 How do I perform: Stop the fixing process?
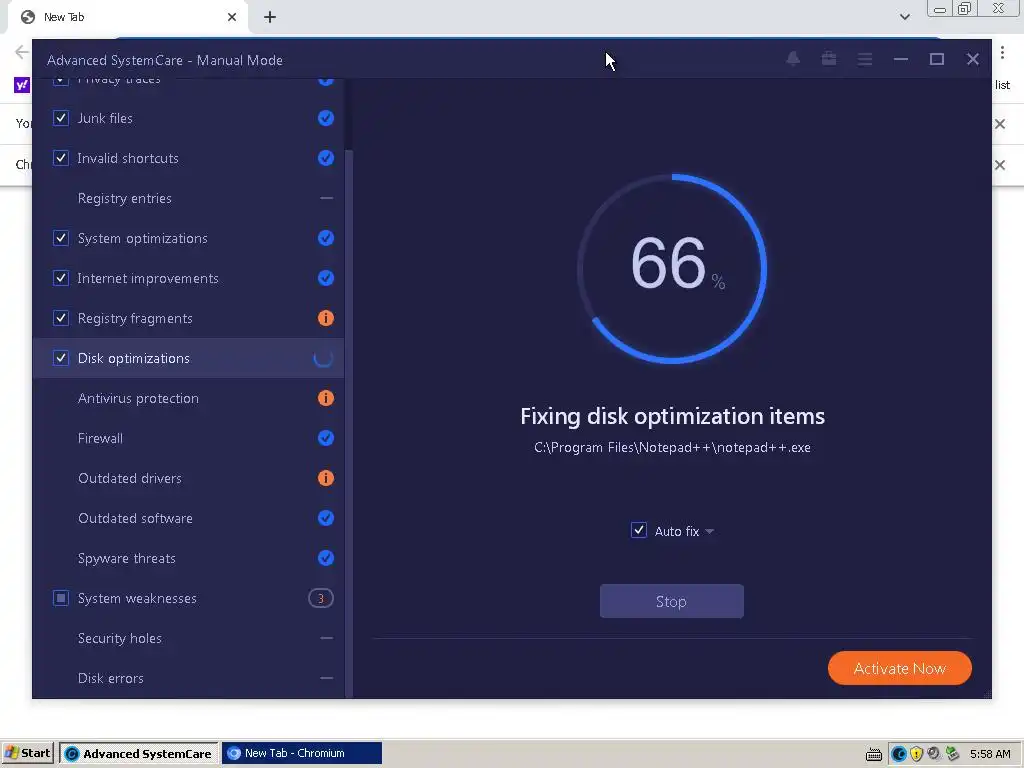coord(671,601)
